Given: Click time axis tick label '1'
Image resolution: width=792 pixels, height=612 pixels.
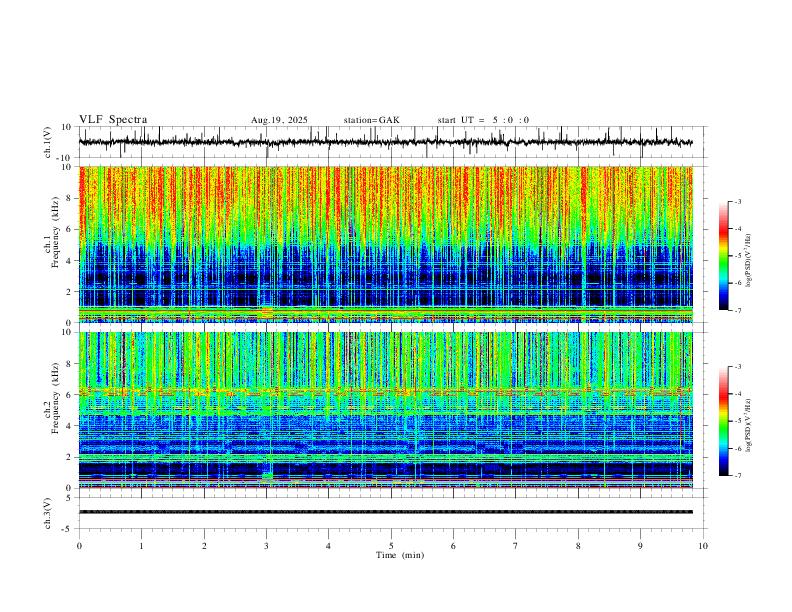Looking at the screenshot, I should point(142,546).
